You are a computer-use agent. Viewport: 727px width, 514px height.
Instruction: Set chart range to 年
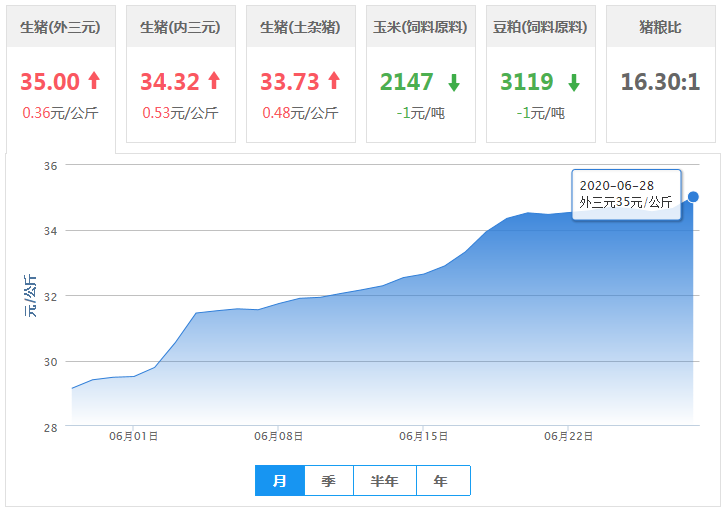click(x=441, y=481)
